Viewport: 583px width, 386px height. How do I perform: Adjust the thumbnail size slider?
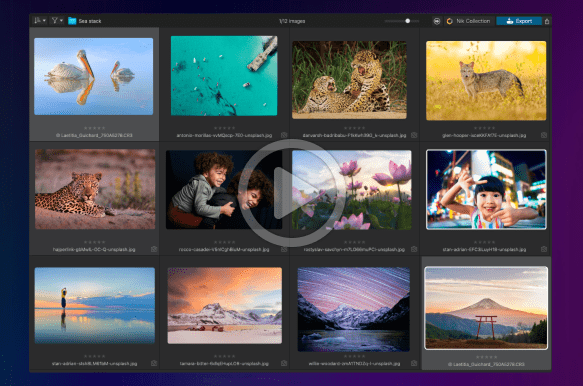coord(402,21)
